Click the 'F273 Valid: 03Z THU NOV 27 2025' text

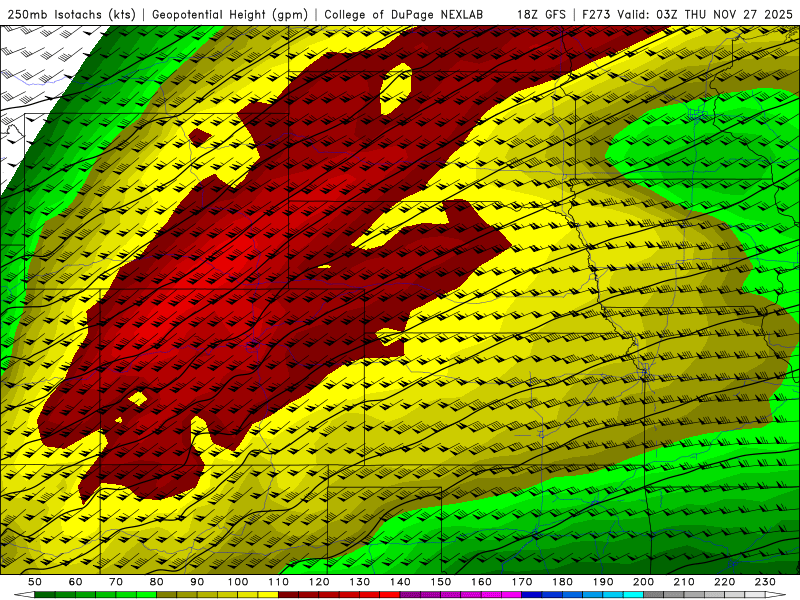point(687,15)
